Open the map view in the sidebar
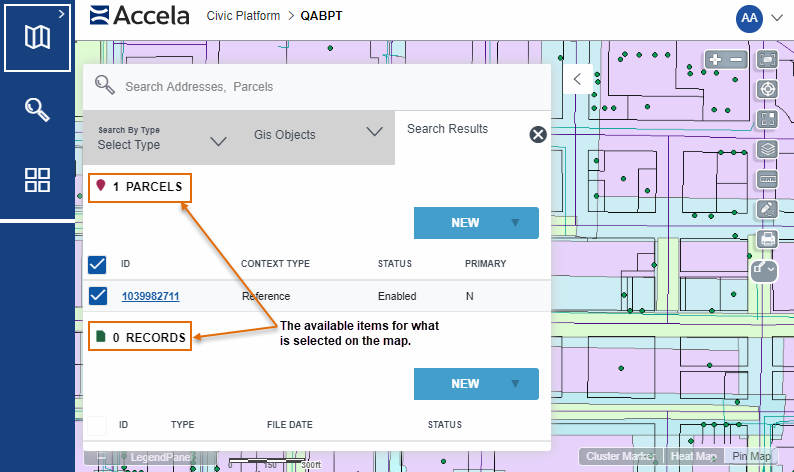The width and height of the screenshot is (794, 472). click(37, 38)
